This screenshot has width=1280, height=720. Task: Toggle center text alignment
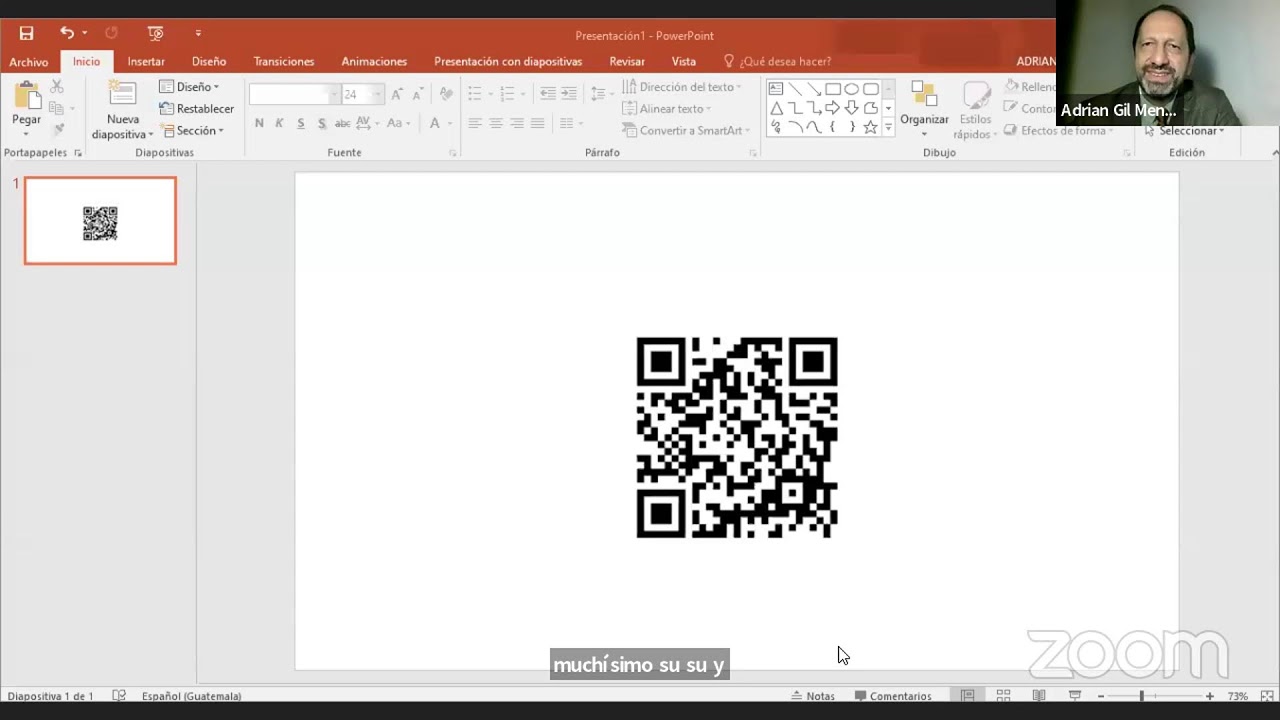[496, 123]
